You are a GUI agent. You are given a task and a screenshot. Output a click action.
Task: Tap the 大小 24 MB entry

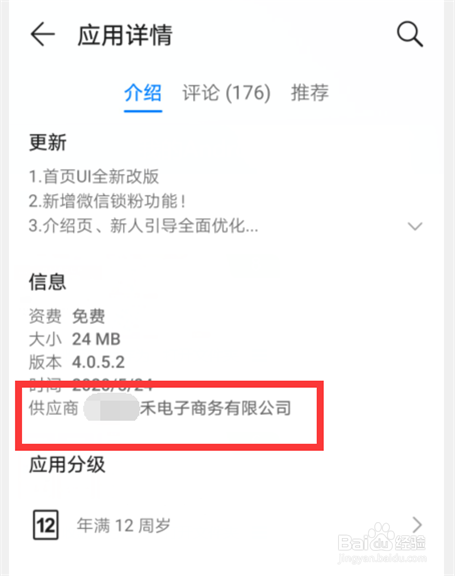point(75,339)
